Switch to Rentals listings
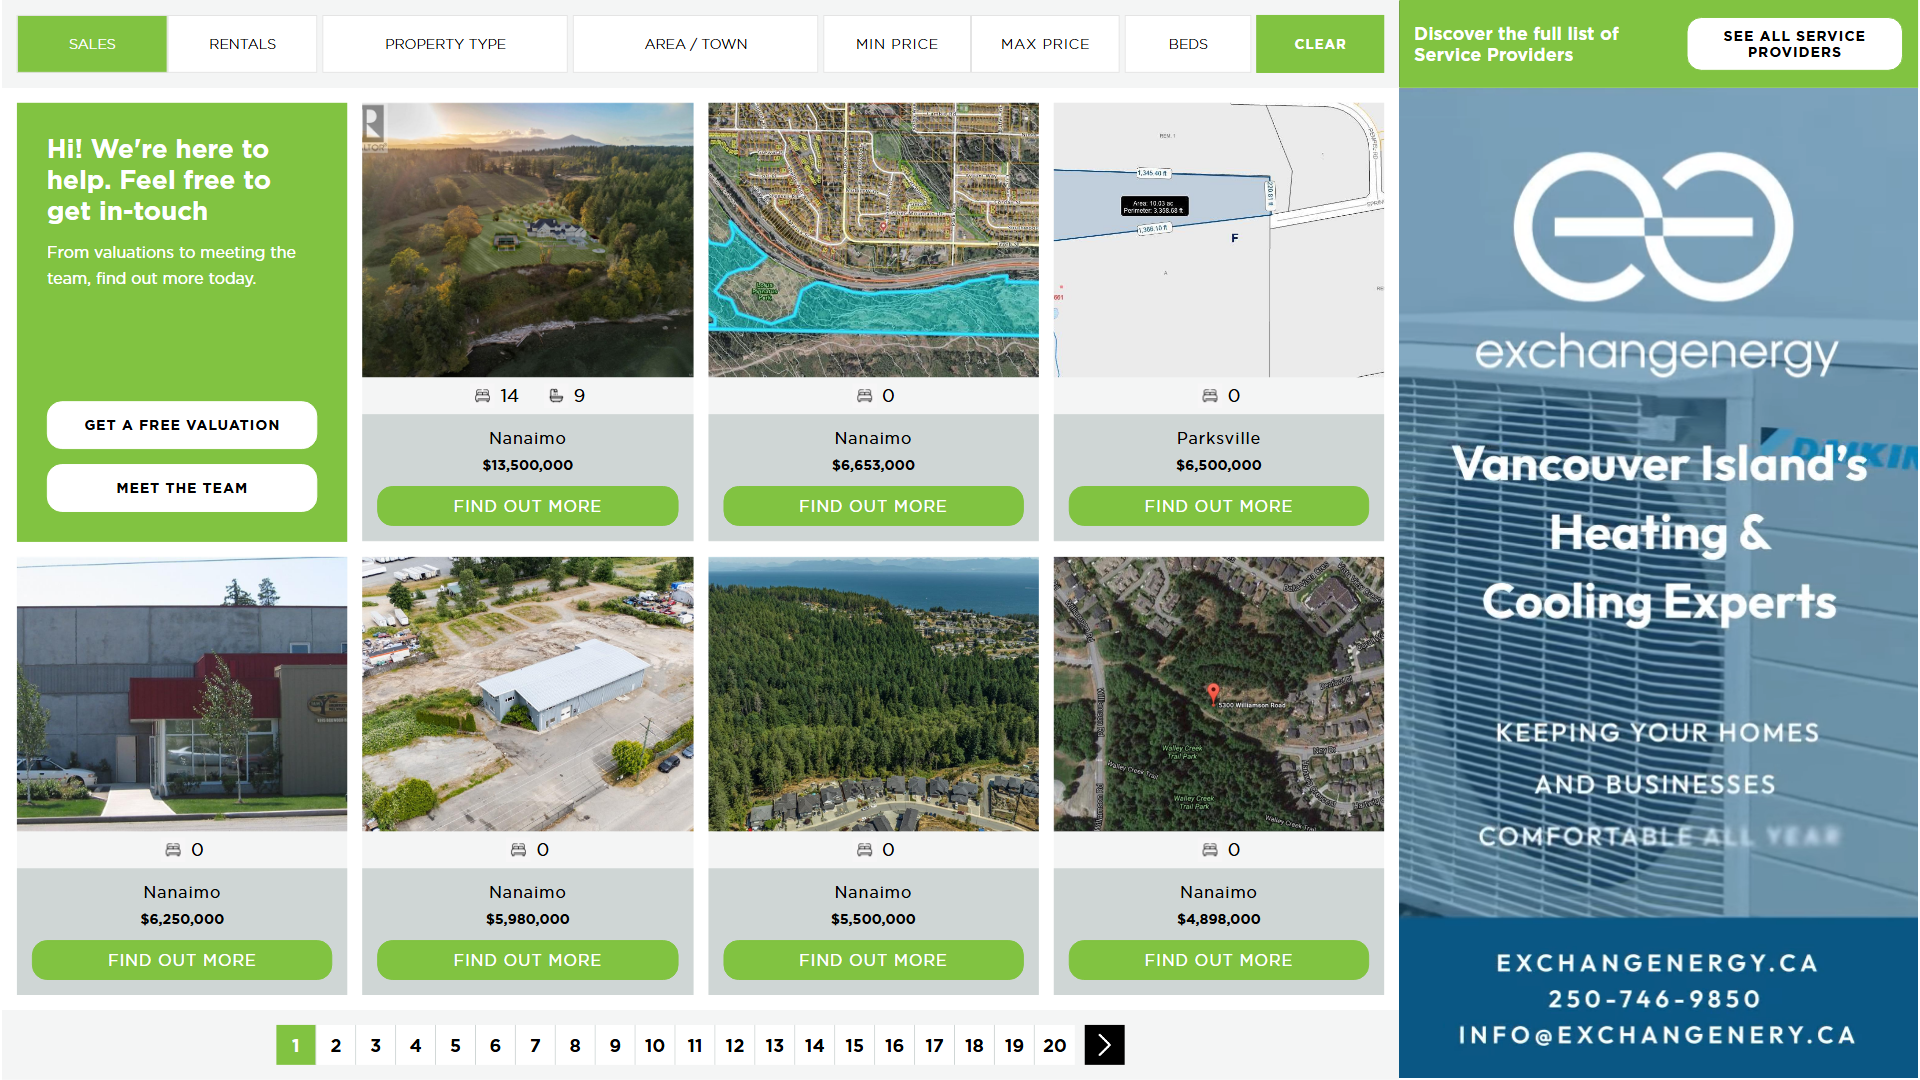The image size is (1920, 1080). pos(242,44)
